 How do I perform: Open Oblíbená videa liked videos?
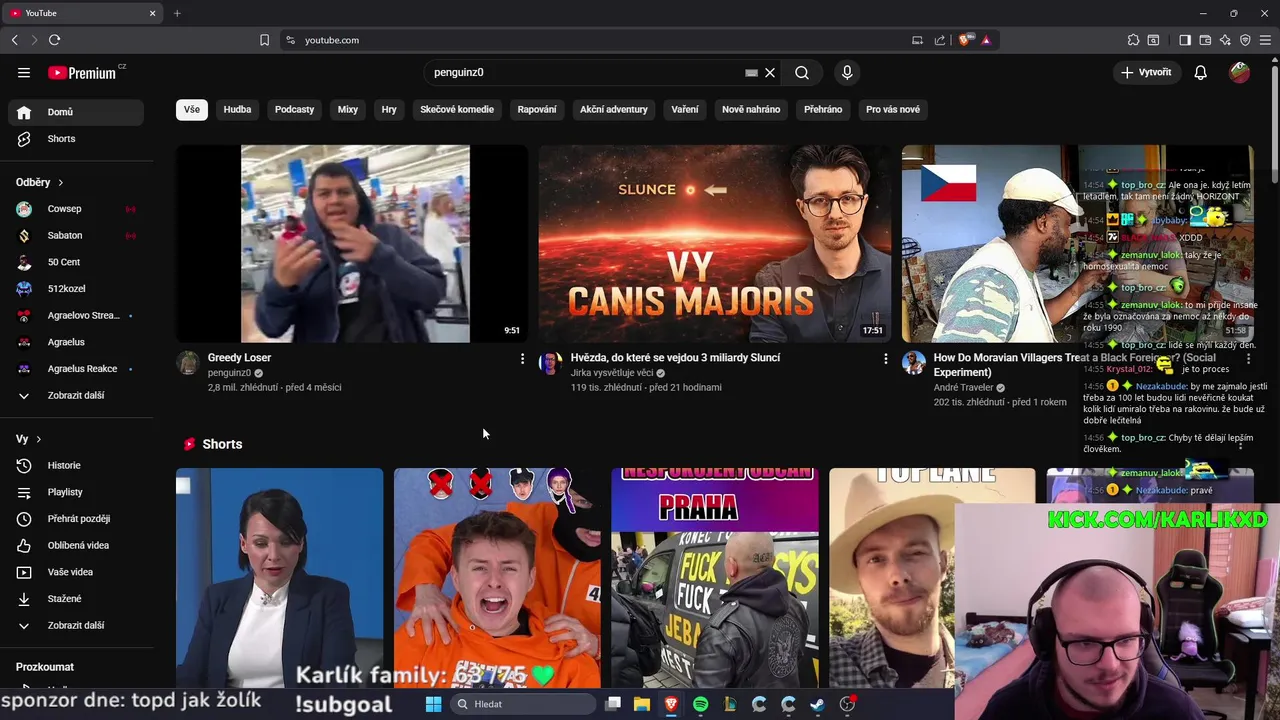click(76, 545)
